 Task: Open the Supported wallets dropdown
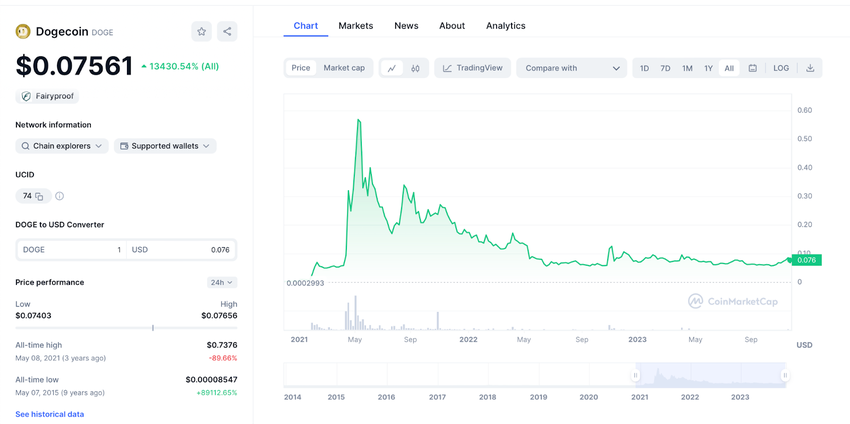pyautogui.click(x=165, y=146)
